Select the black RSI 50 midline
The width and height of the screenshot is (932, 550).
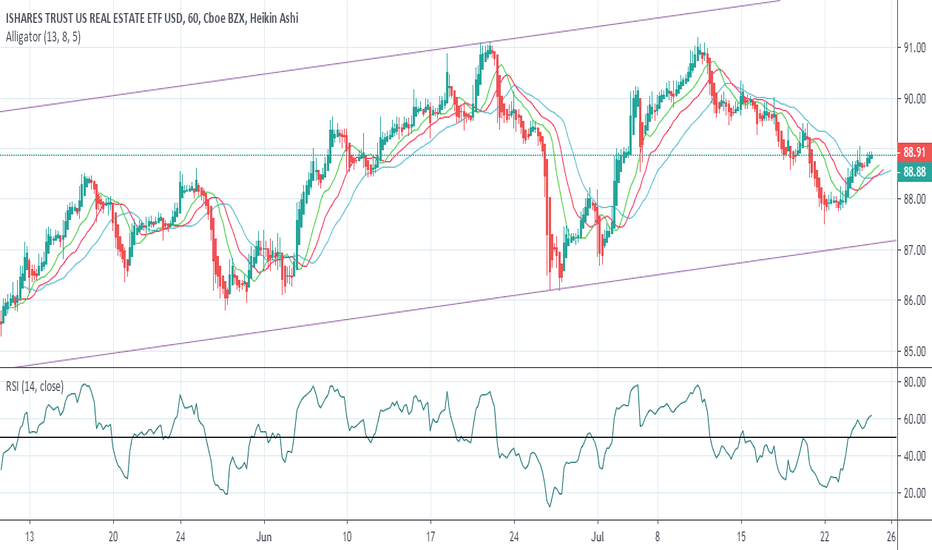448,438
